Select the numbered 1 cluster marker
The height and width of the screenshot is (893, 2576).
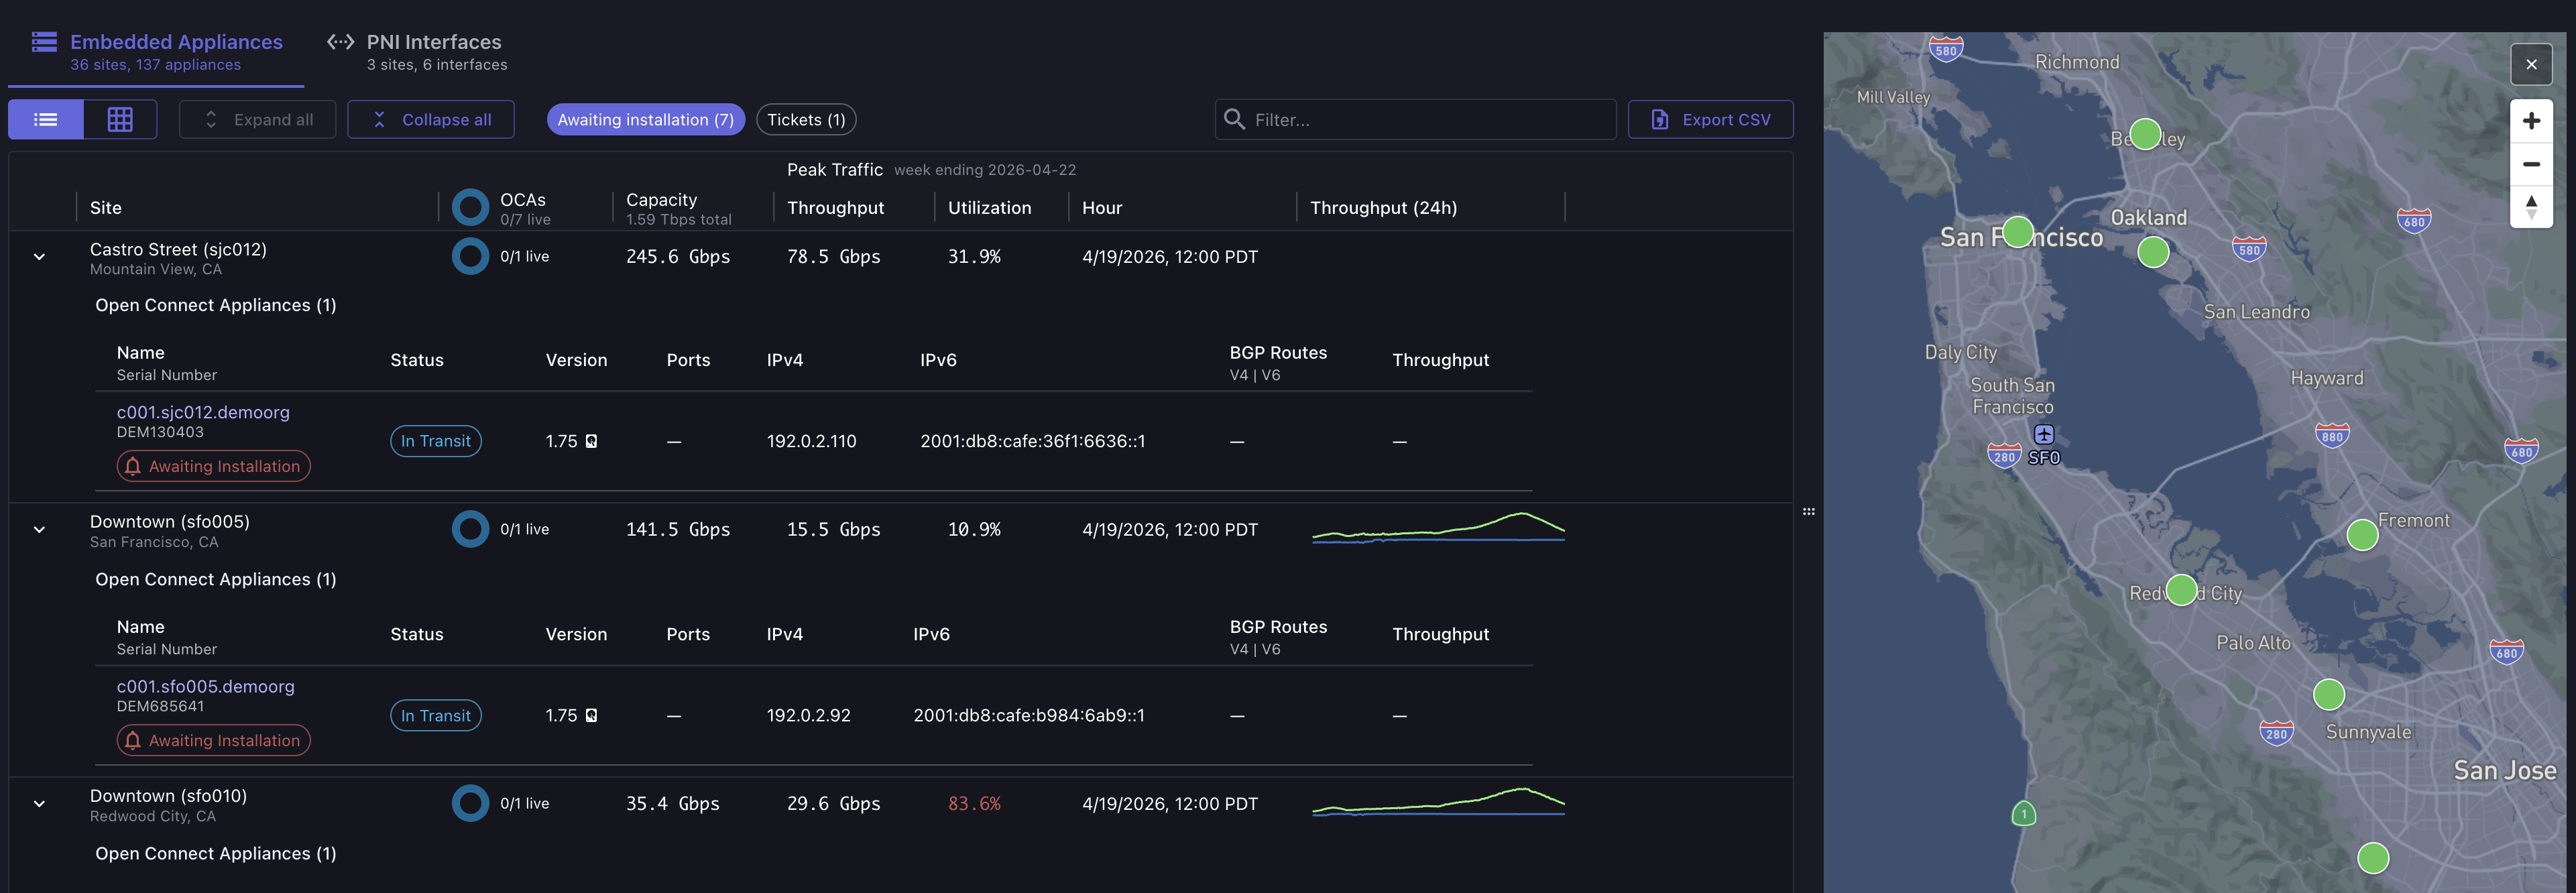click(2023, 814)
